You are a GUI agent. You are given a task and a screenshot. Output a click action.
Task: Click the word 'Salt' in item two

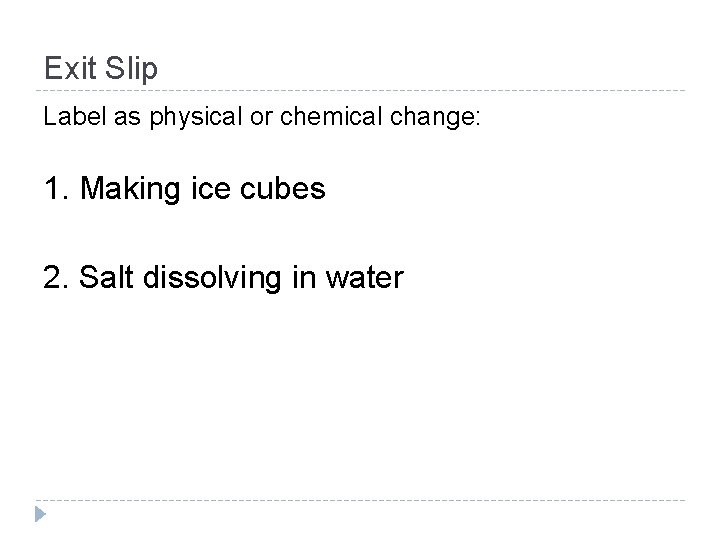point(106,277)
